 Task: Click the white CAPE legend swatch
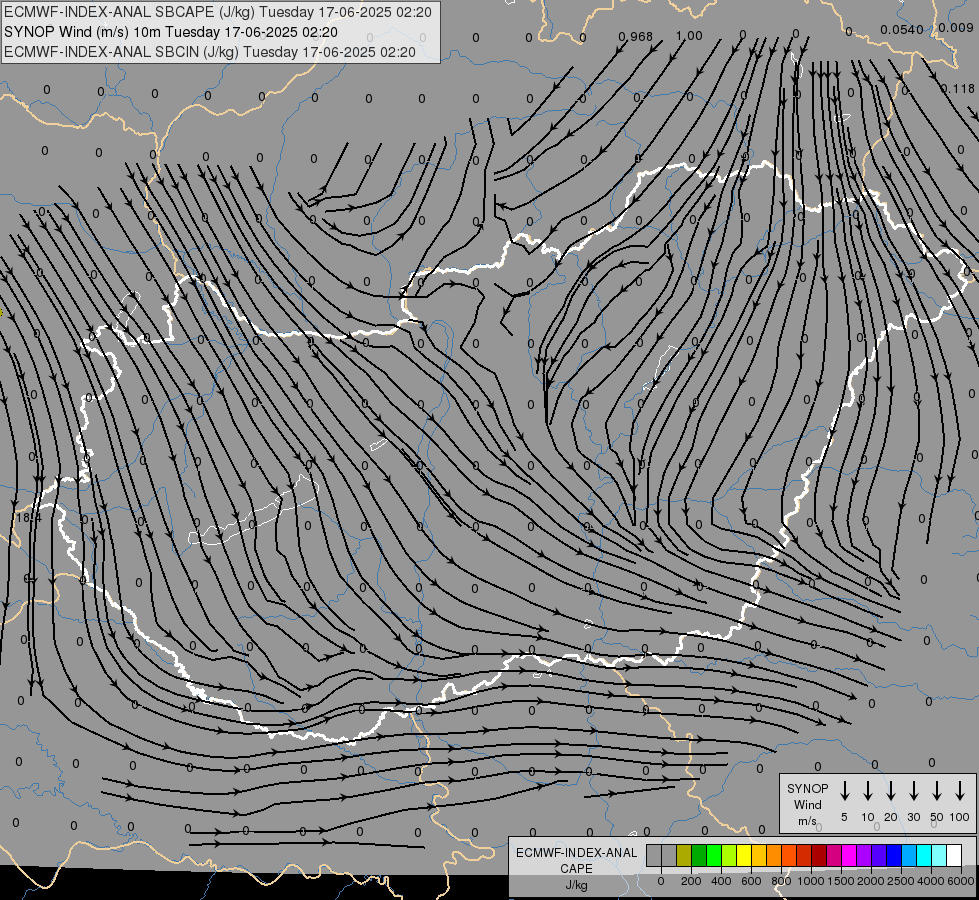[953, 856]
